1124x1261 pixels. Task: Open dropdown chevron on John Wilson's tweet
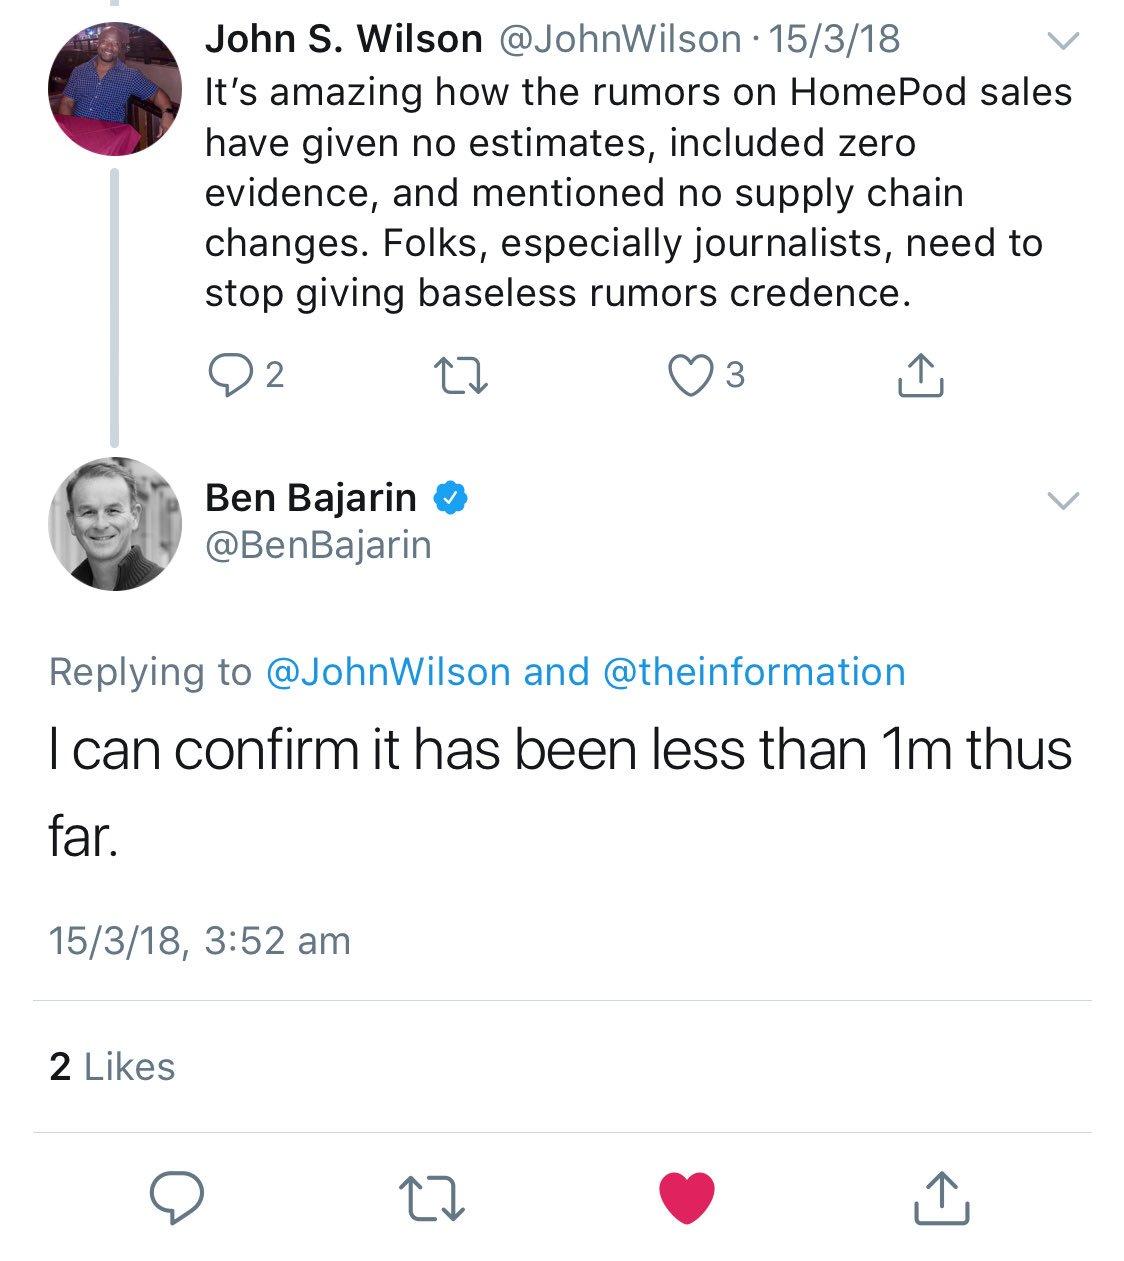click(x=1062, y=42)
